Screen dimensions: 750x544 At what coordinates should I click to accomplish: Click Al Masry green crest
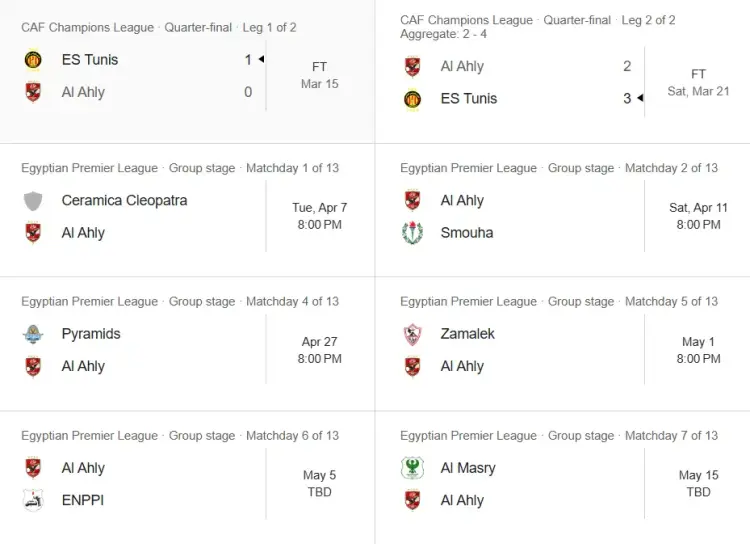[412, 468]
